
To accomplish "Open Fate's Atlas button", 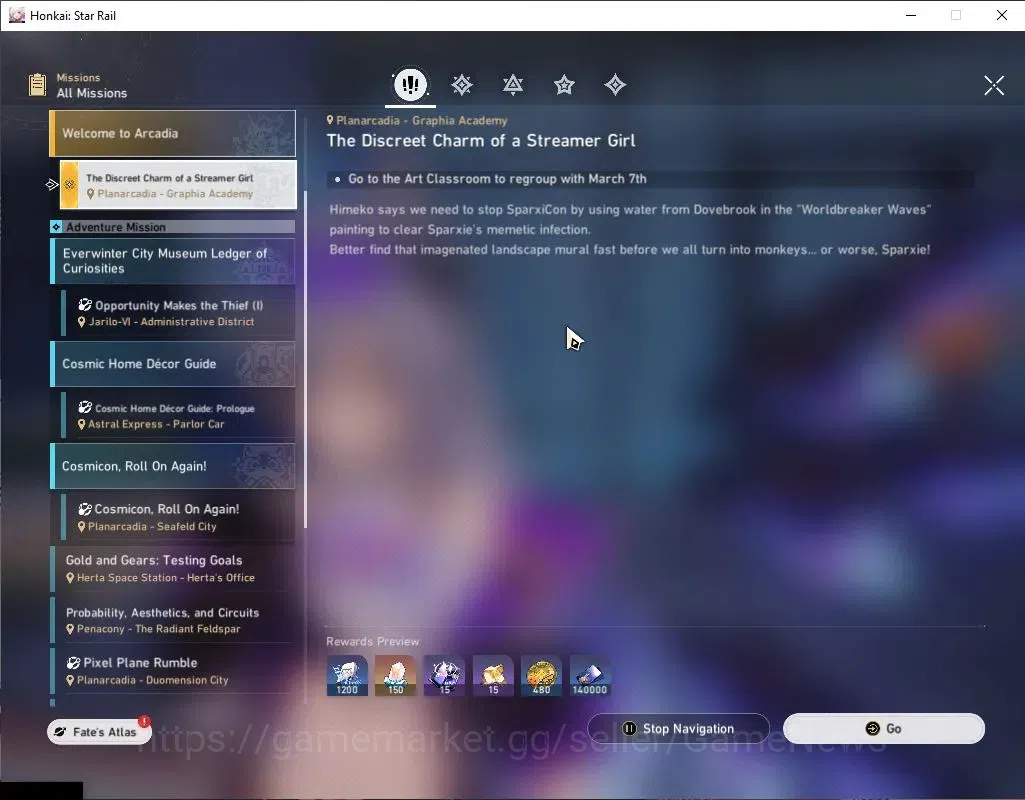I will click(99, 732).
